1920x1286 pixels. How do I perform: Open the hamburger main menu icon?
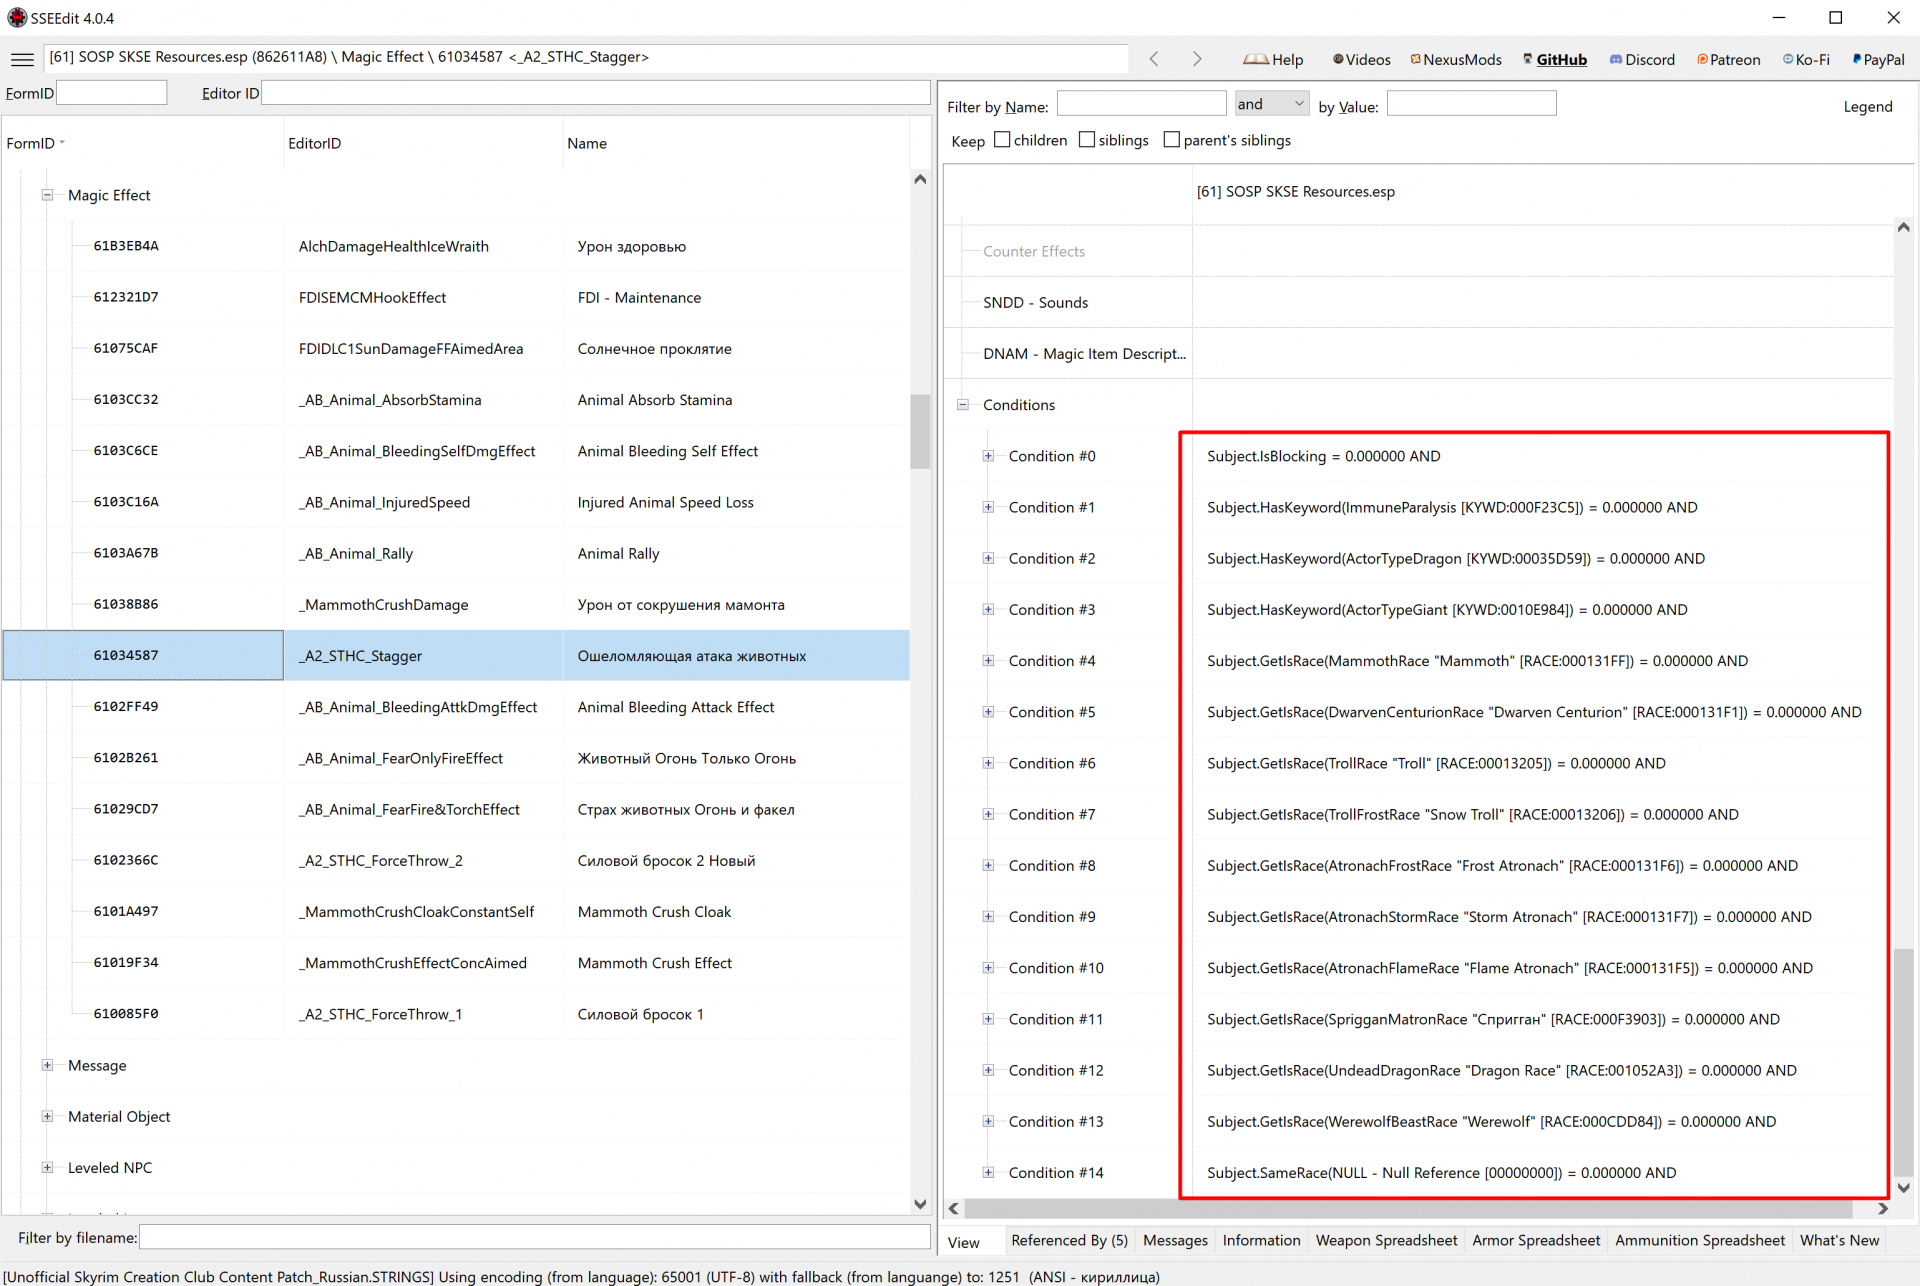(x=22, y=59)
